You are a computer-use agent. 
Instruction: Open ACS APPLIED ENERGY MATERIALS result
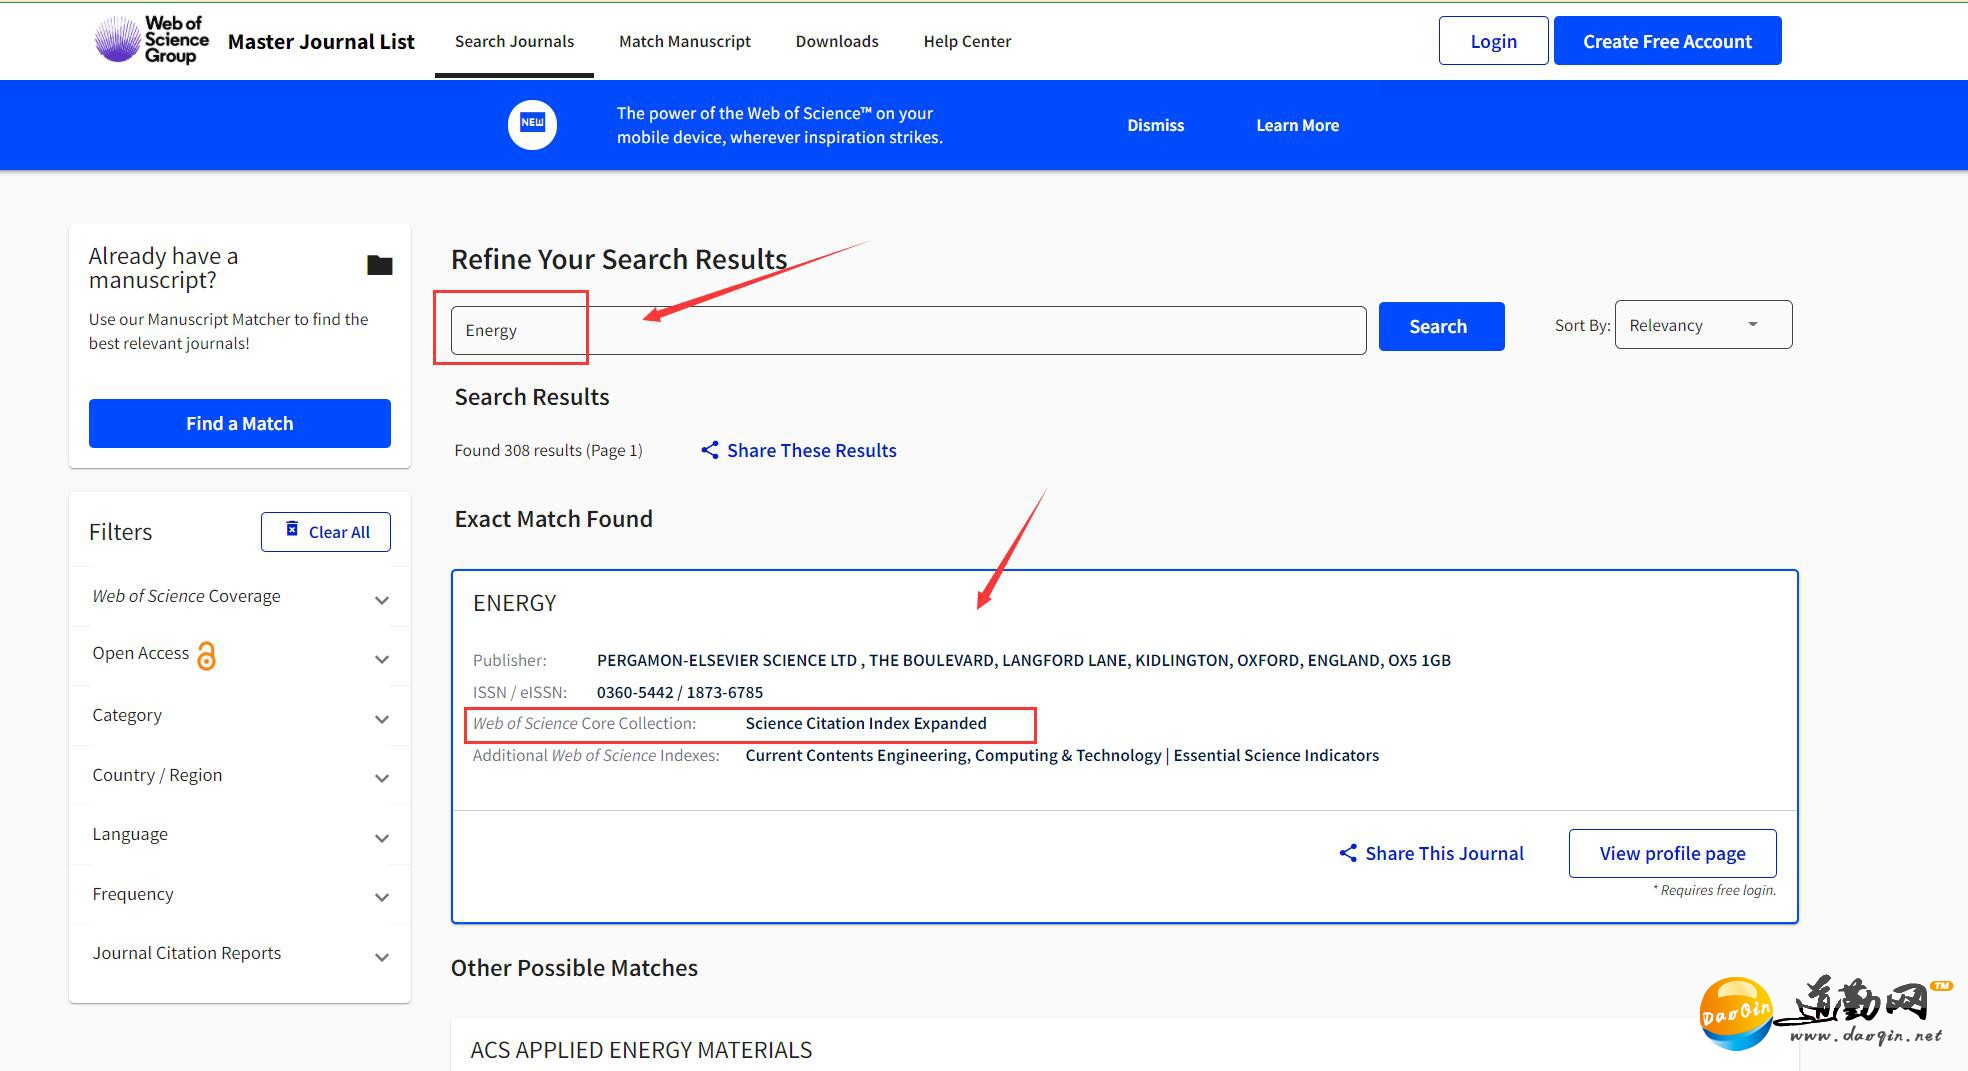[641, 1050]
